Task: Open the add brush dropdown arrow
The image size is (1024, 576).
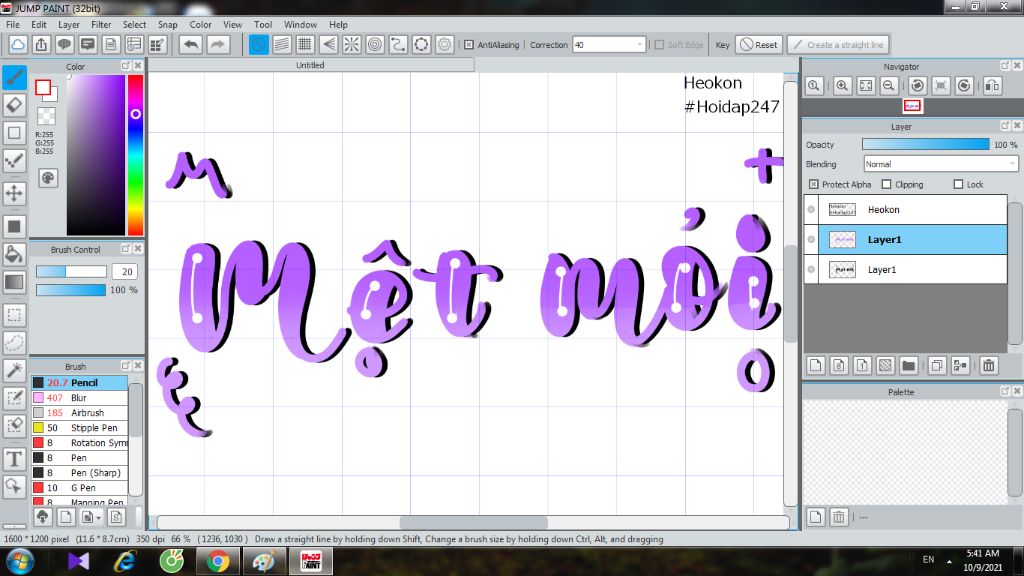Action: (x=98, y=518)
